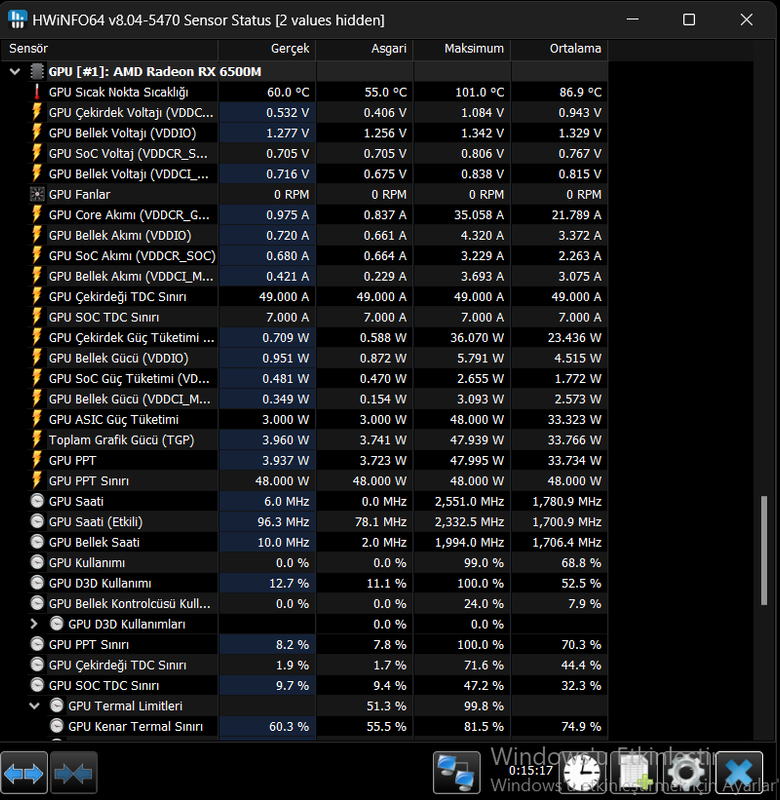The height and width of the screenshot is (800, 780).
Task: Close sensors with the blue X icon
Action: click(x=739, y=773)
